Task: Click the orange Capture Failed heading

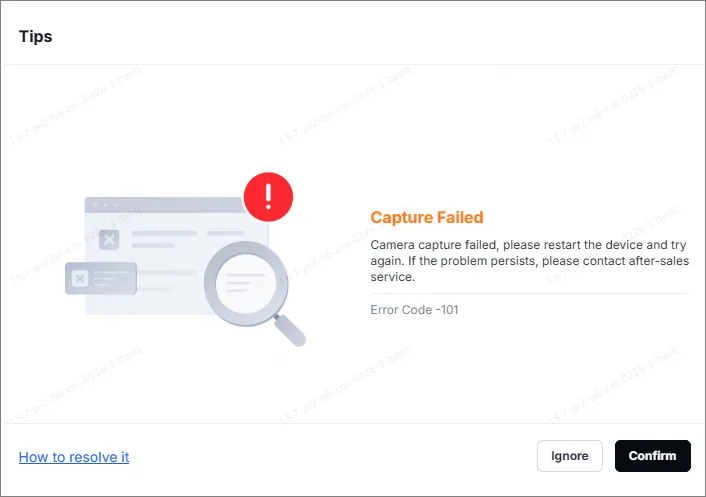Action: [427, 217]
